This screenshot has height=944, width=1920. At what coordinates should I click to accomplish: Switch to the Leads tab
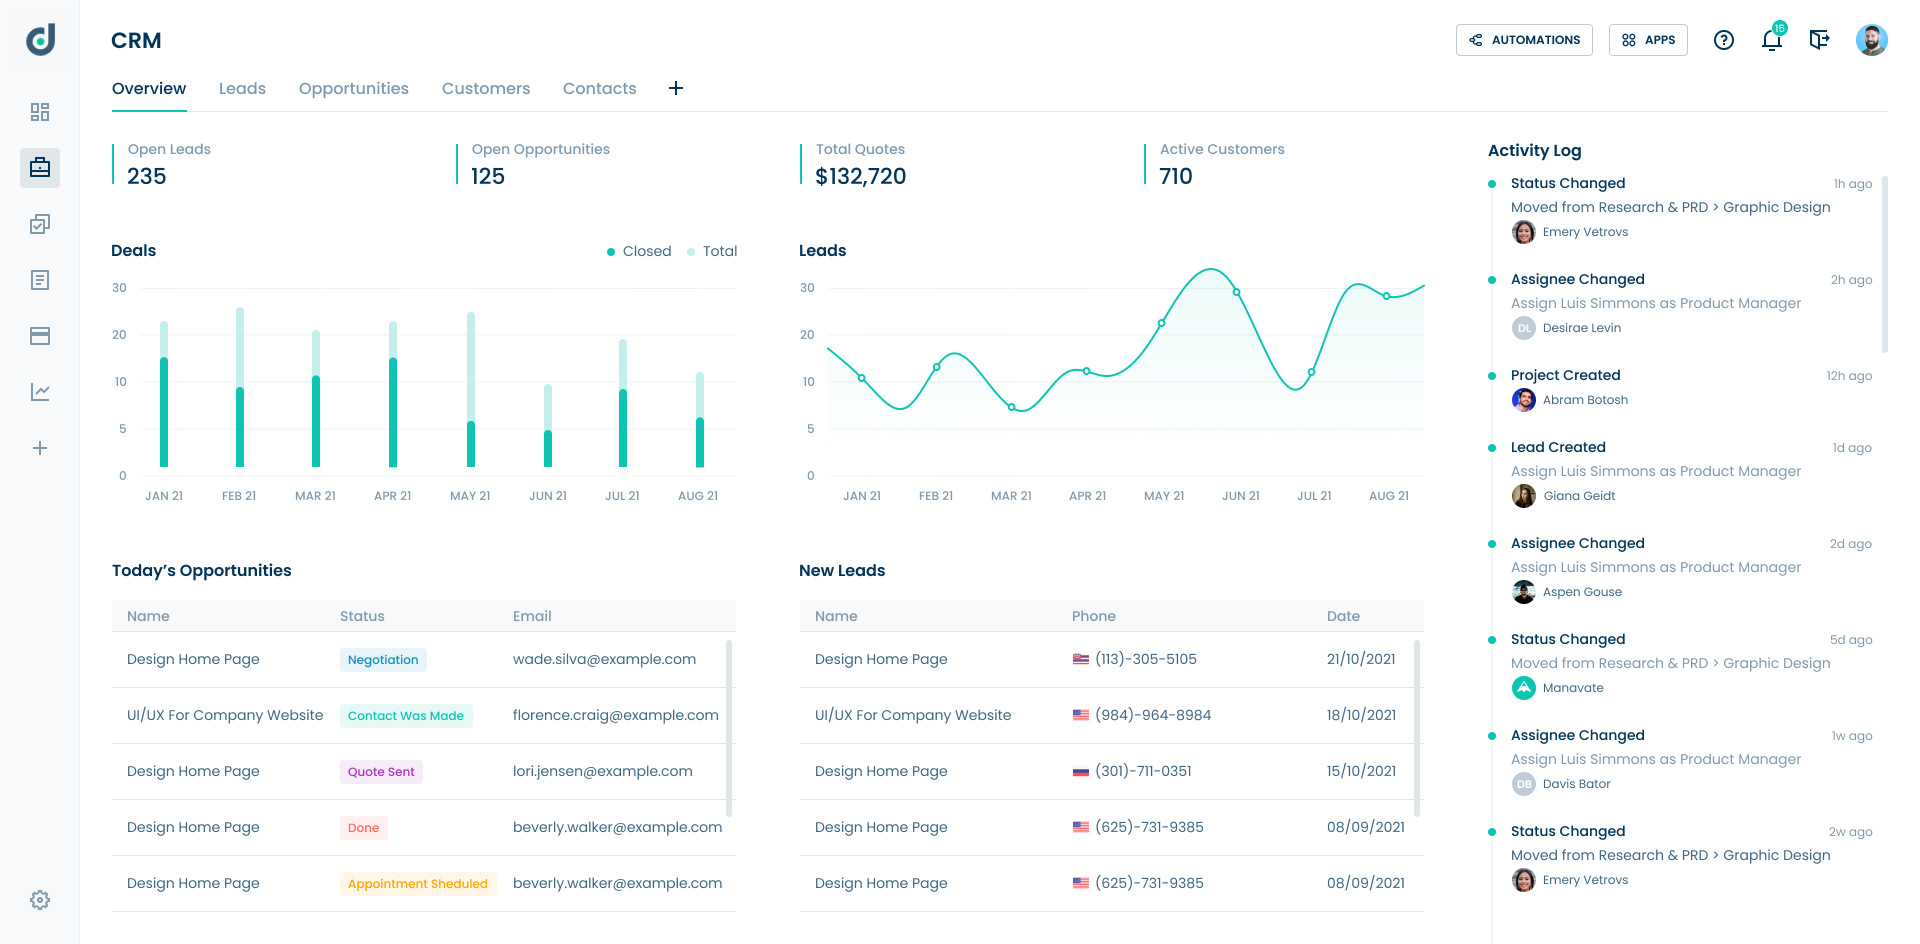click(x=242, y=88)
